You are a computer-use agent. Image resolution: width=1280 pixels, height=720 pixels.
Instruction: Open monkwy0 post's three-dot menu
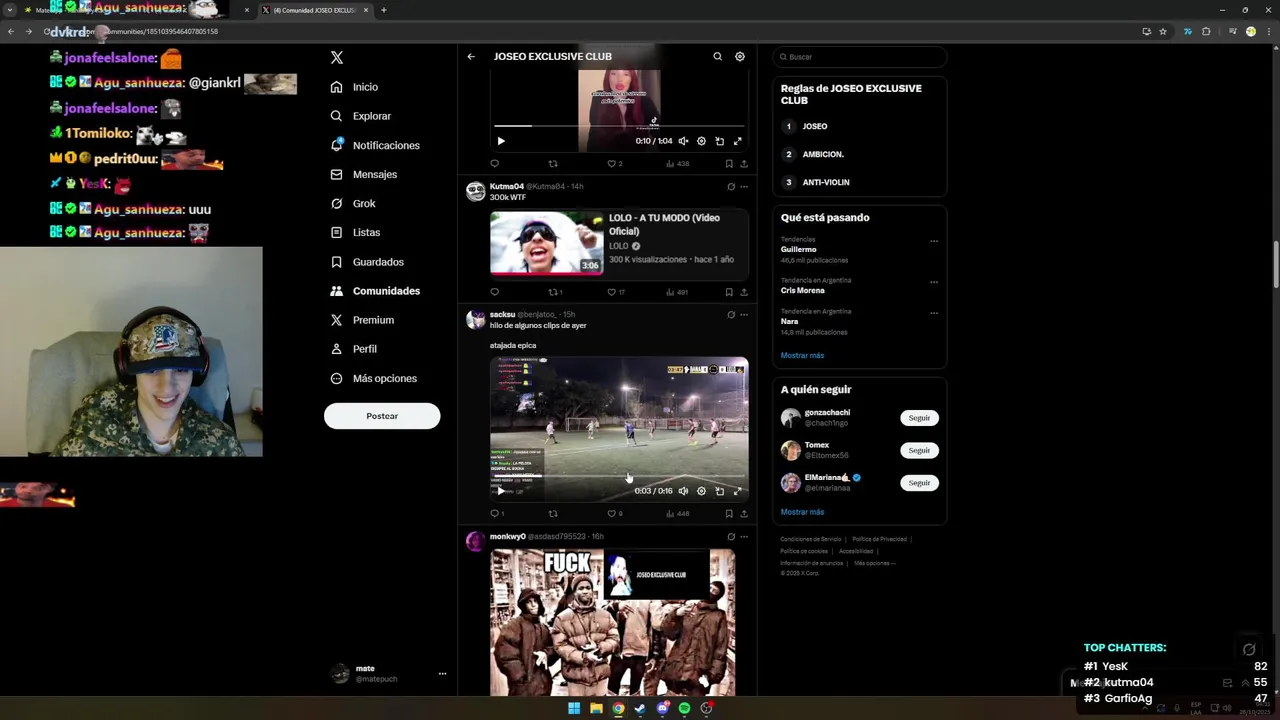743,537
